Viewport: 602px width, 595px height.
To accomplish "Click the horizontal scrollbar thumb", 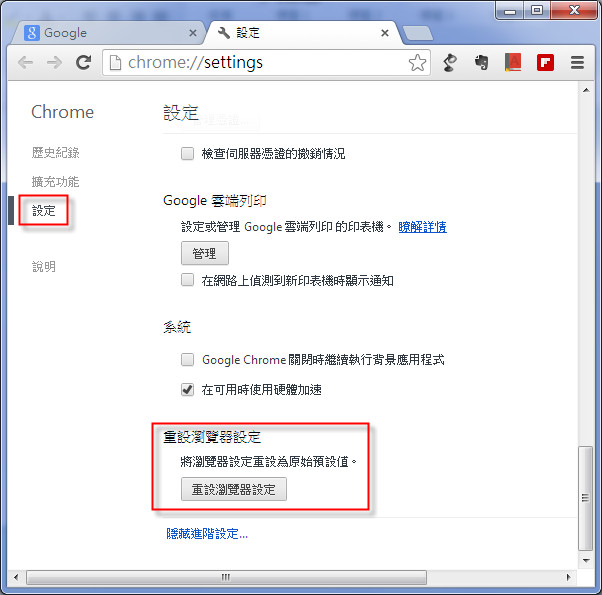I will 226,577.
